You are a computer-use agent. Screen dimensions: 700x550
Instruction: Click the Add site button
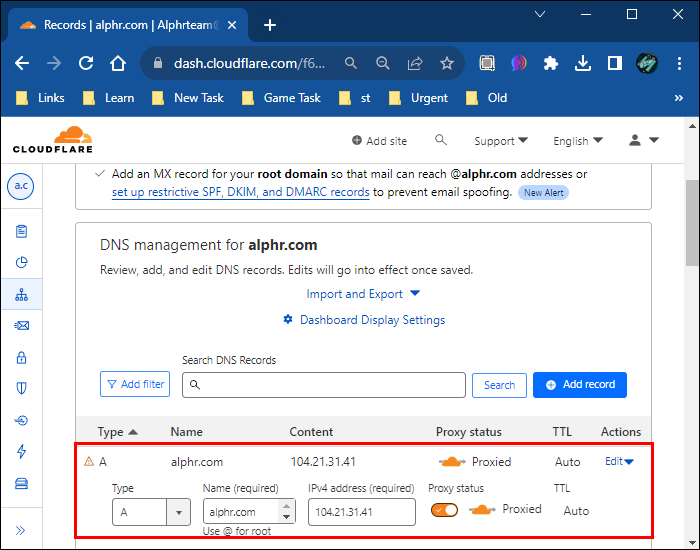coord(379,141)
